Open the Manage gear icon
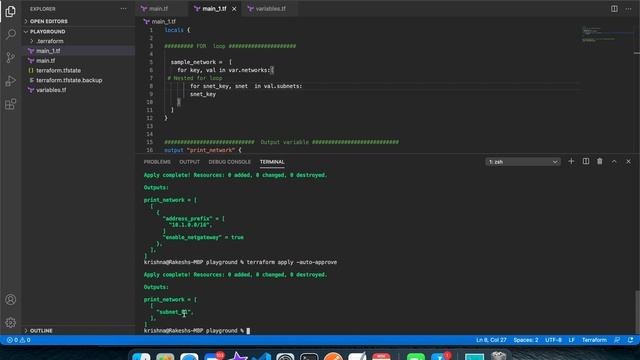 (x=11, y=322)
